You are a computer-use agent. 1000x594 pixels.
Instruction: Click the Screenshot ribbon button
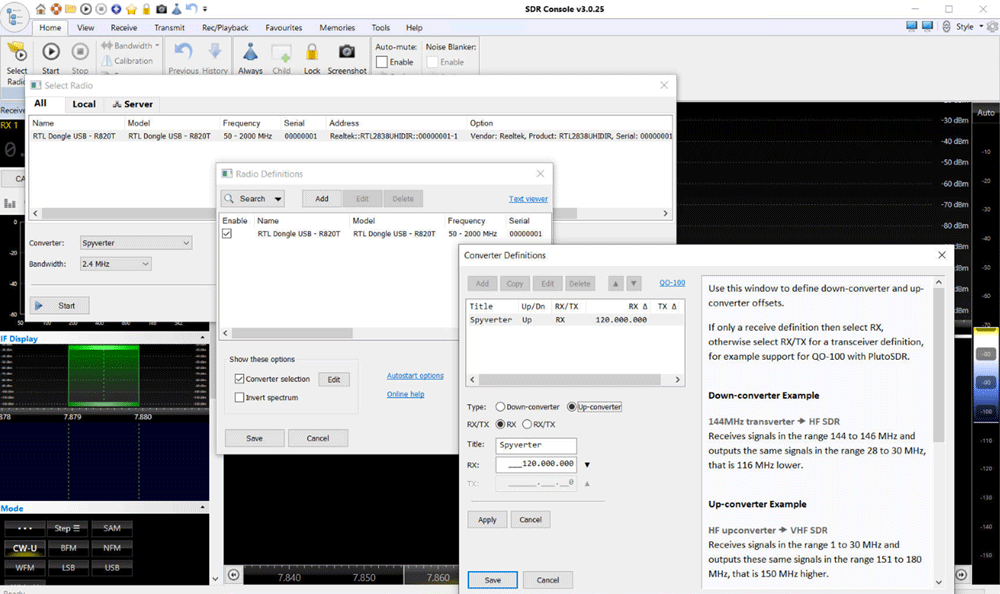(347, 58)
